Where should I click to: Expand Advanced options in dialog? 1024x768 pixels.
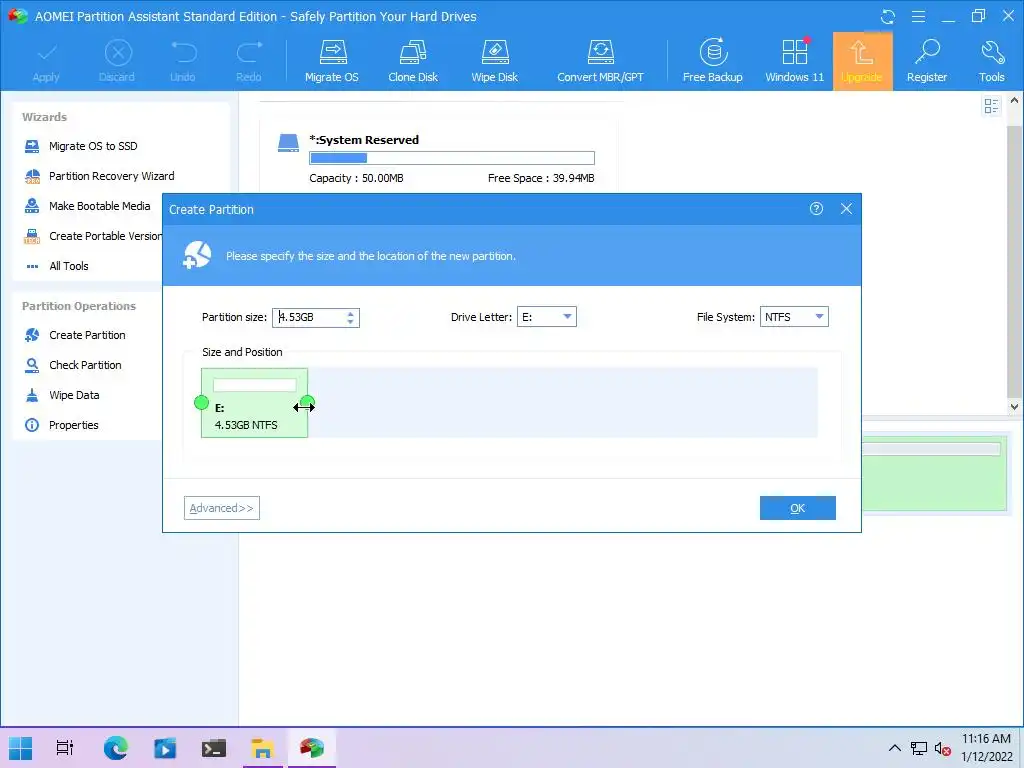pyautogui.click(x=222, y=508)
